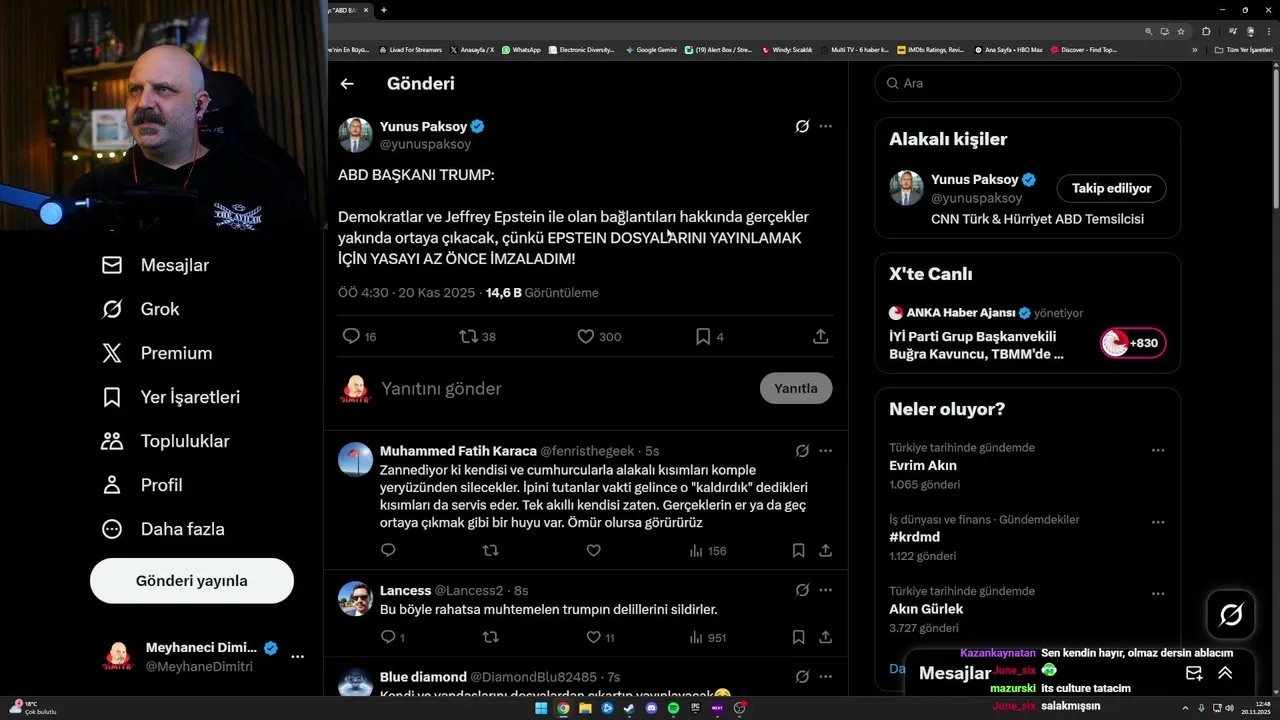Screen dimensions: 1280x720
Task: Open the #krdmd trending topic
Action: point(915,537)
